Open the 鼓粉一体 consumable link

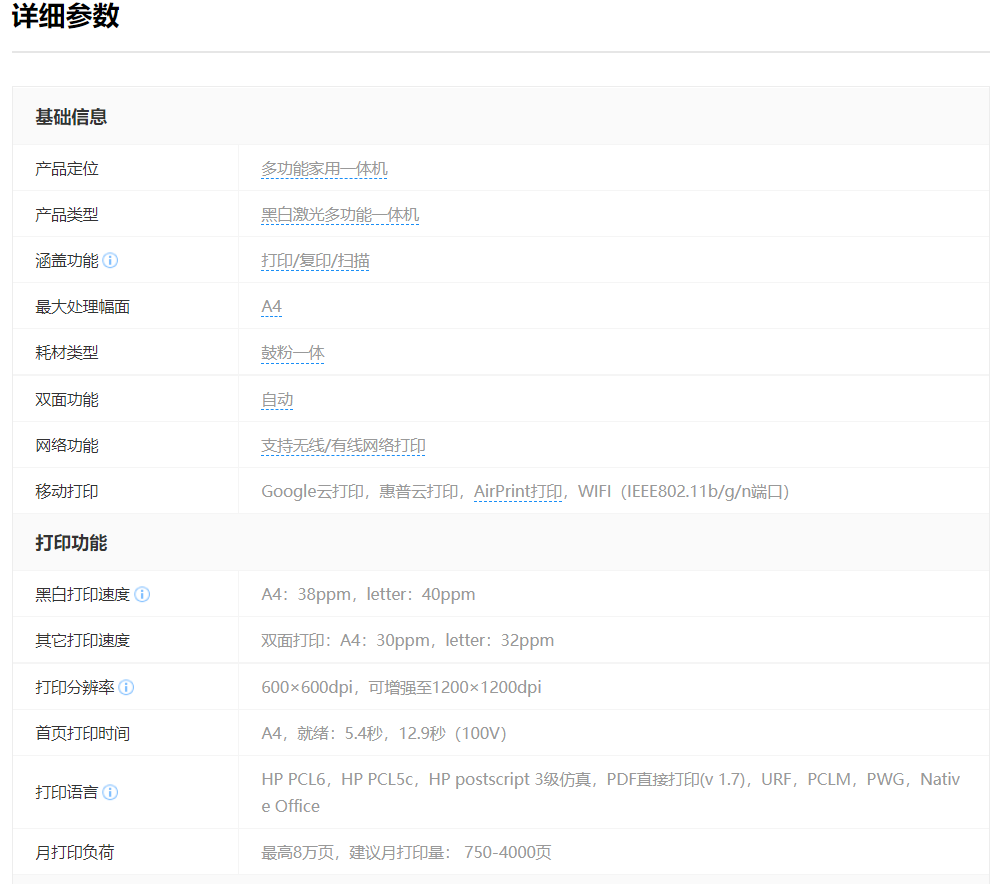[292, 353]
